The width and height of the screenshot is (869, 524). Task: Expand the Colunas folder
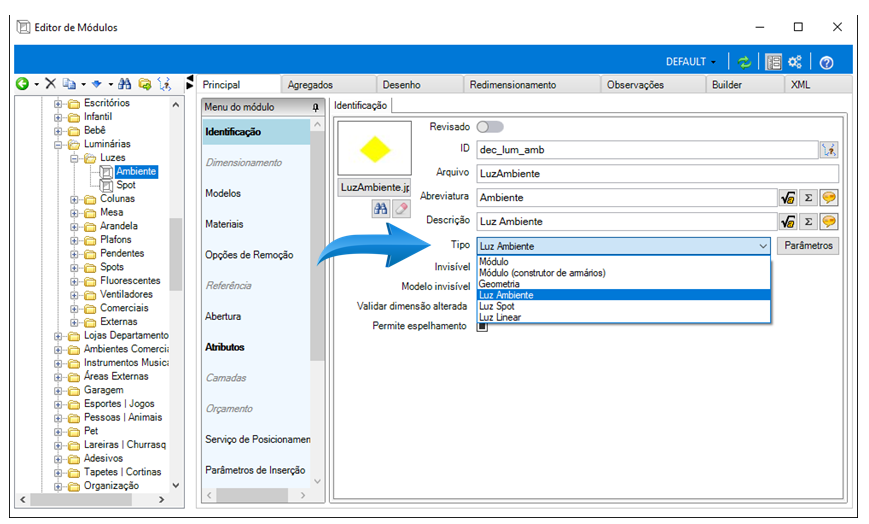(x=74, y=200)
